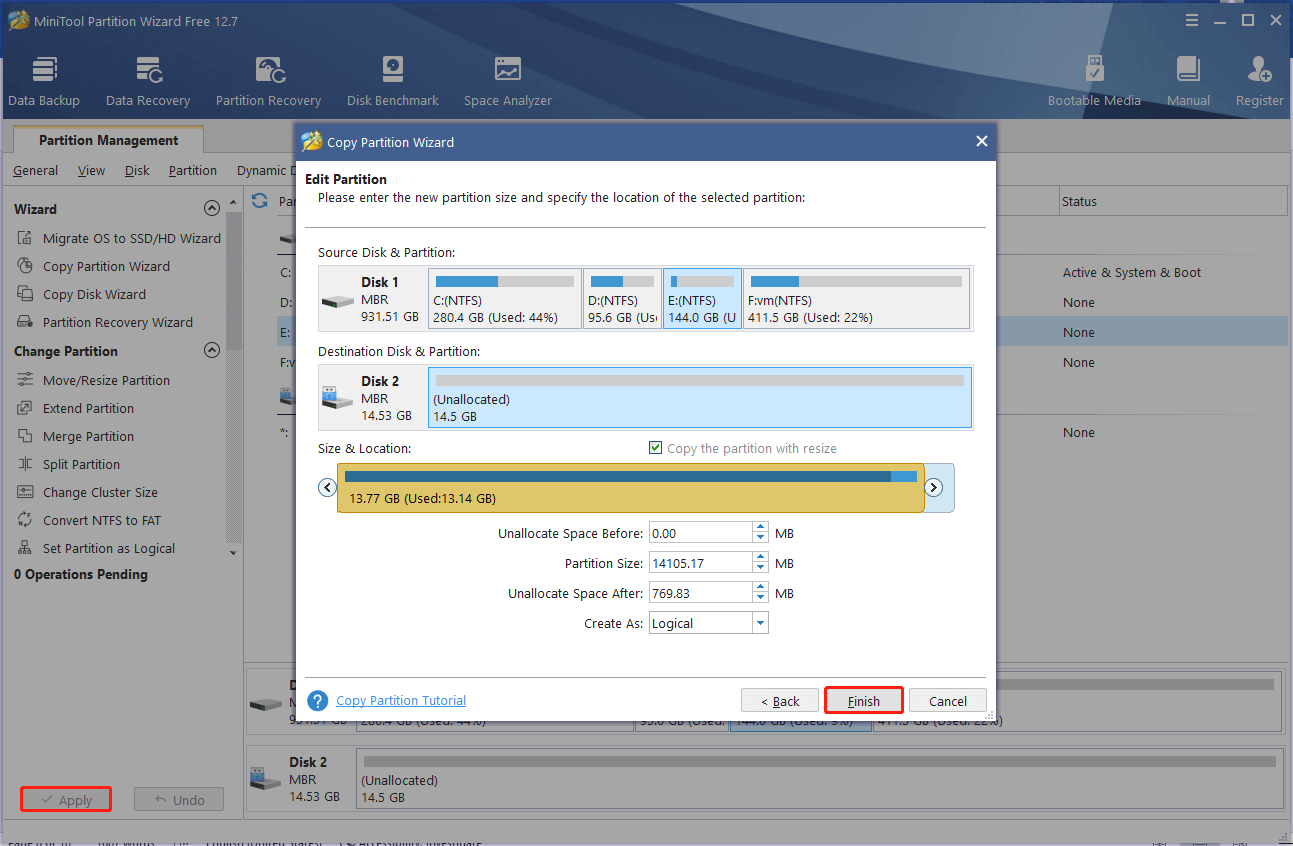Toggle Copy the partition with resize checkbox
This screenshot has height=846, width=1293.
(x=656, y=448)
